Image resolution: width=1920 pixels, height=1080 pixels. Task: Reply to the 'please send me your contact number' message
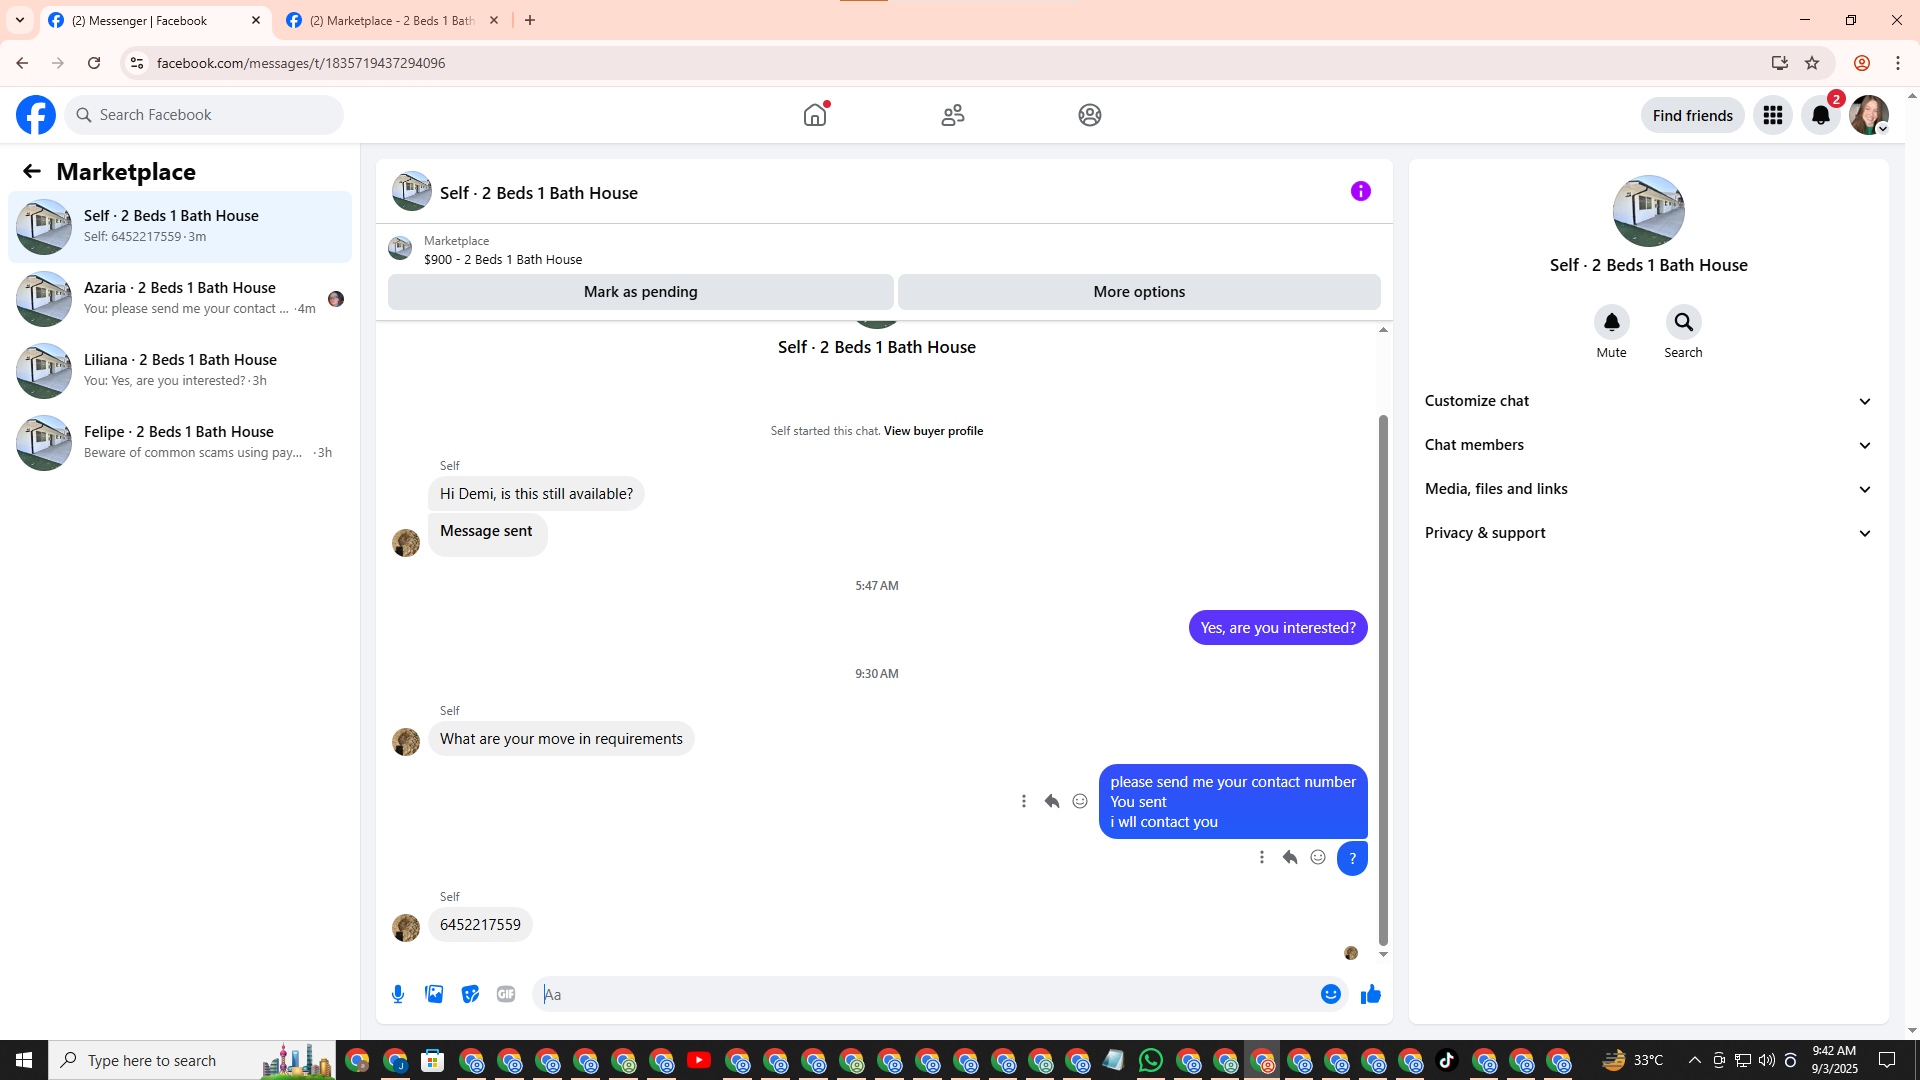[1052, 801]
